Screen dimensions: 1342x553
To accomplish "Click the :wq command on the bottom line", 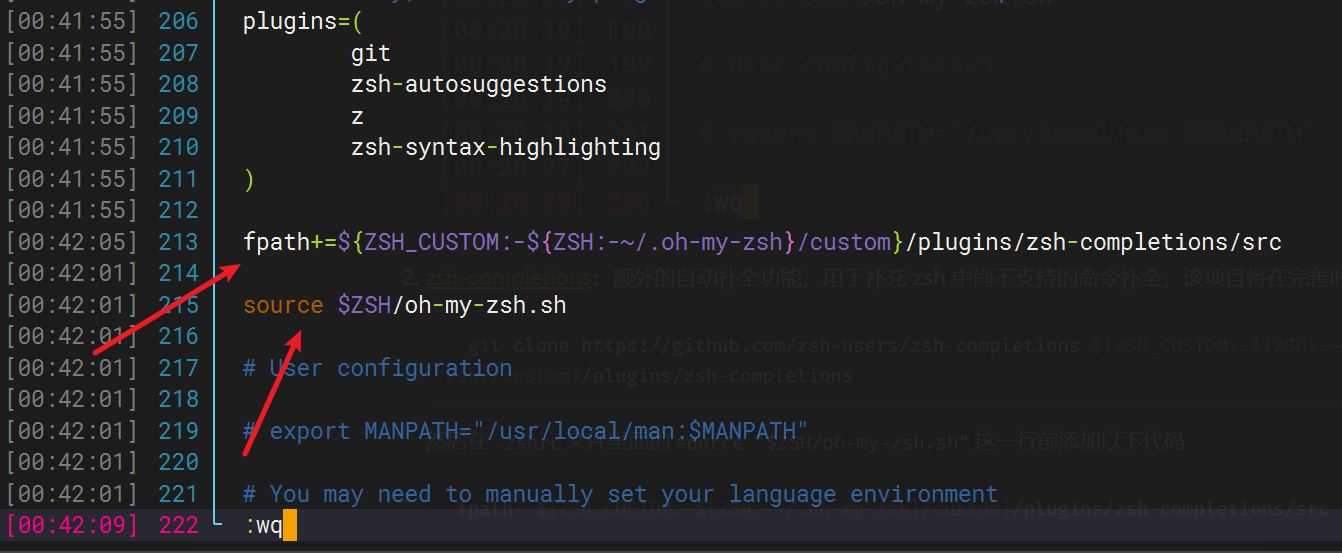I will coord(263,525).
